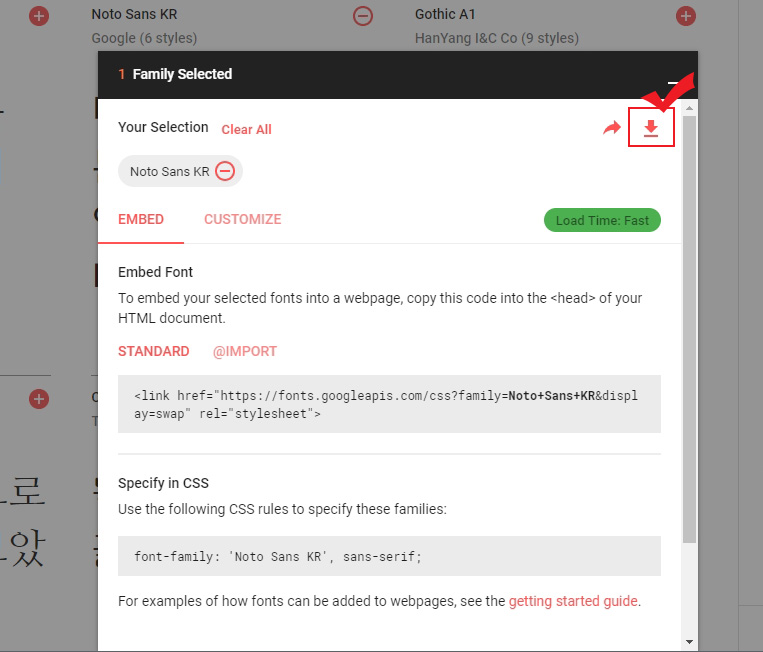This screenshot has width=763, height=652.
Task: Download the selected font family
Action: 651,128
